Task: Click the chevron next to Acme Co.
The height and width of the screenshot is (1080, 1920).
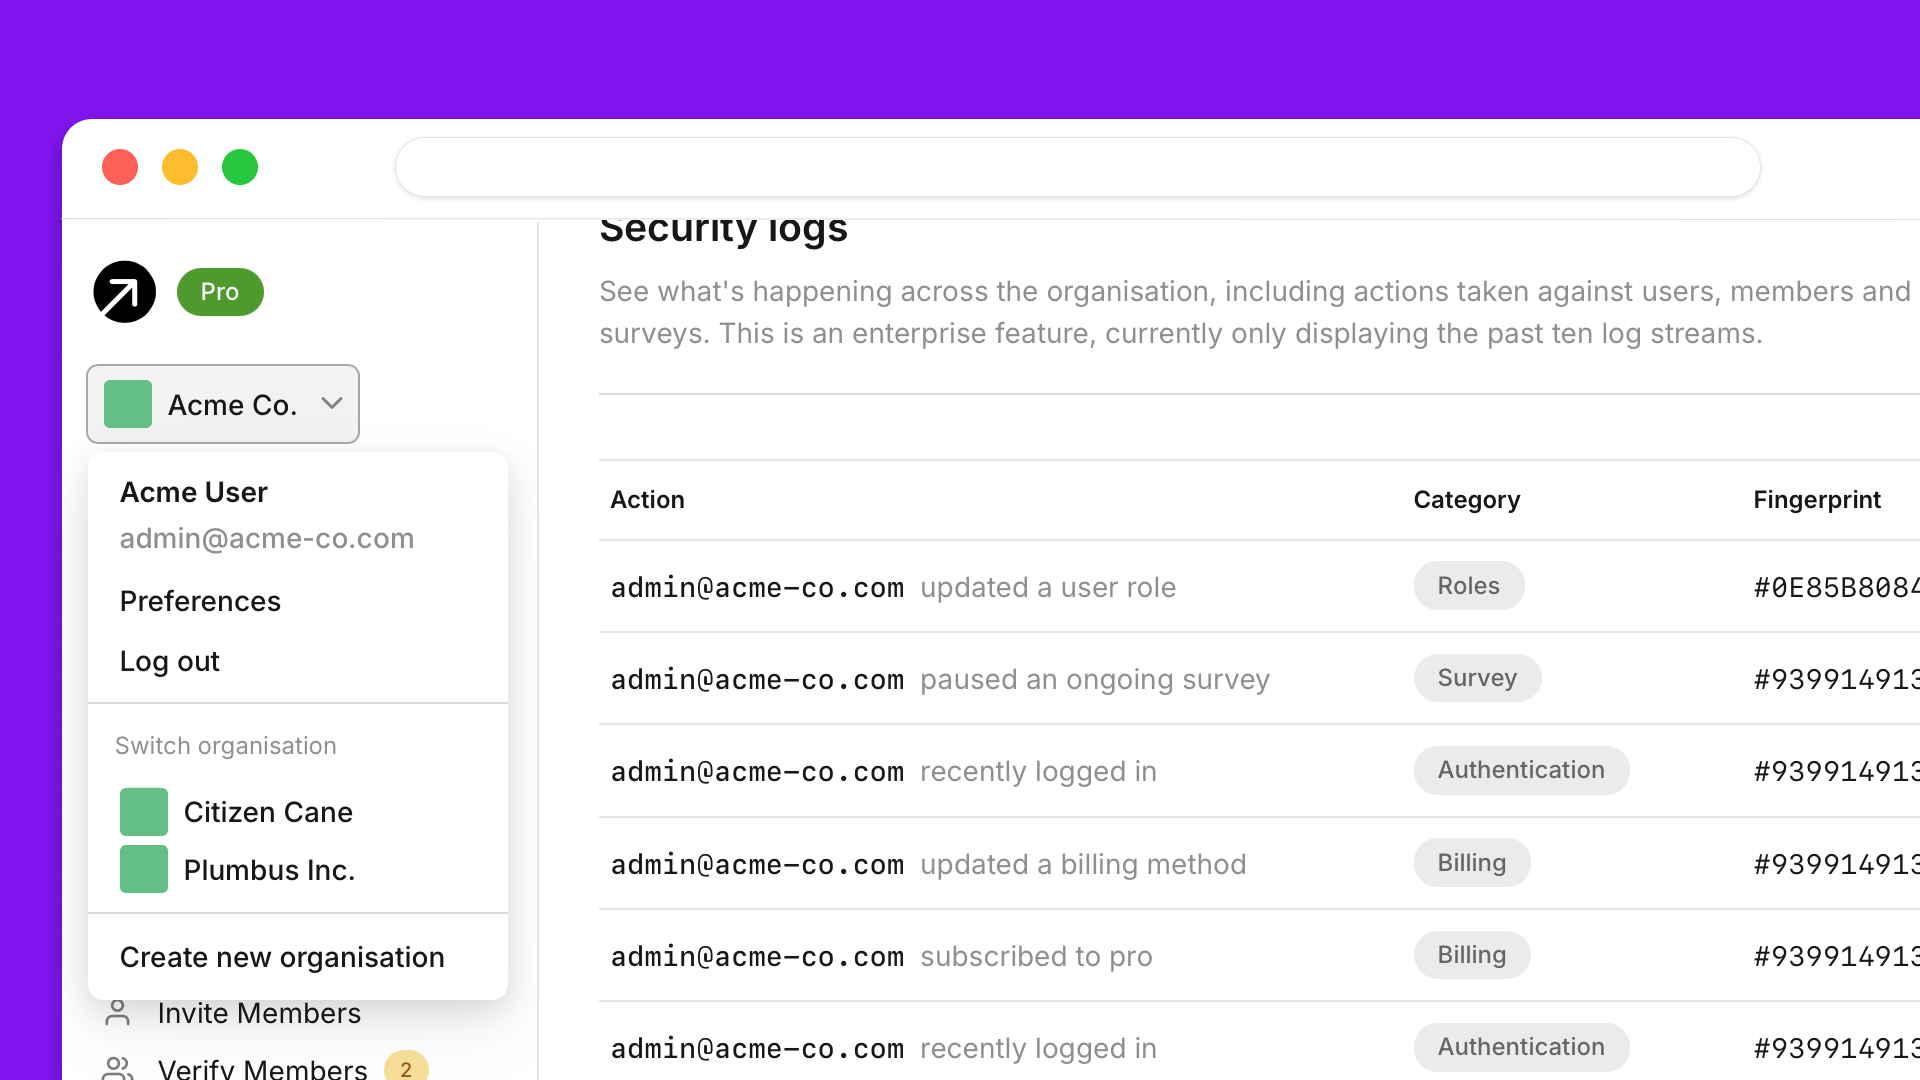Action: click(x=332, y=403)
